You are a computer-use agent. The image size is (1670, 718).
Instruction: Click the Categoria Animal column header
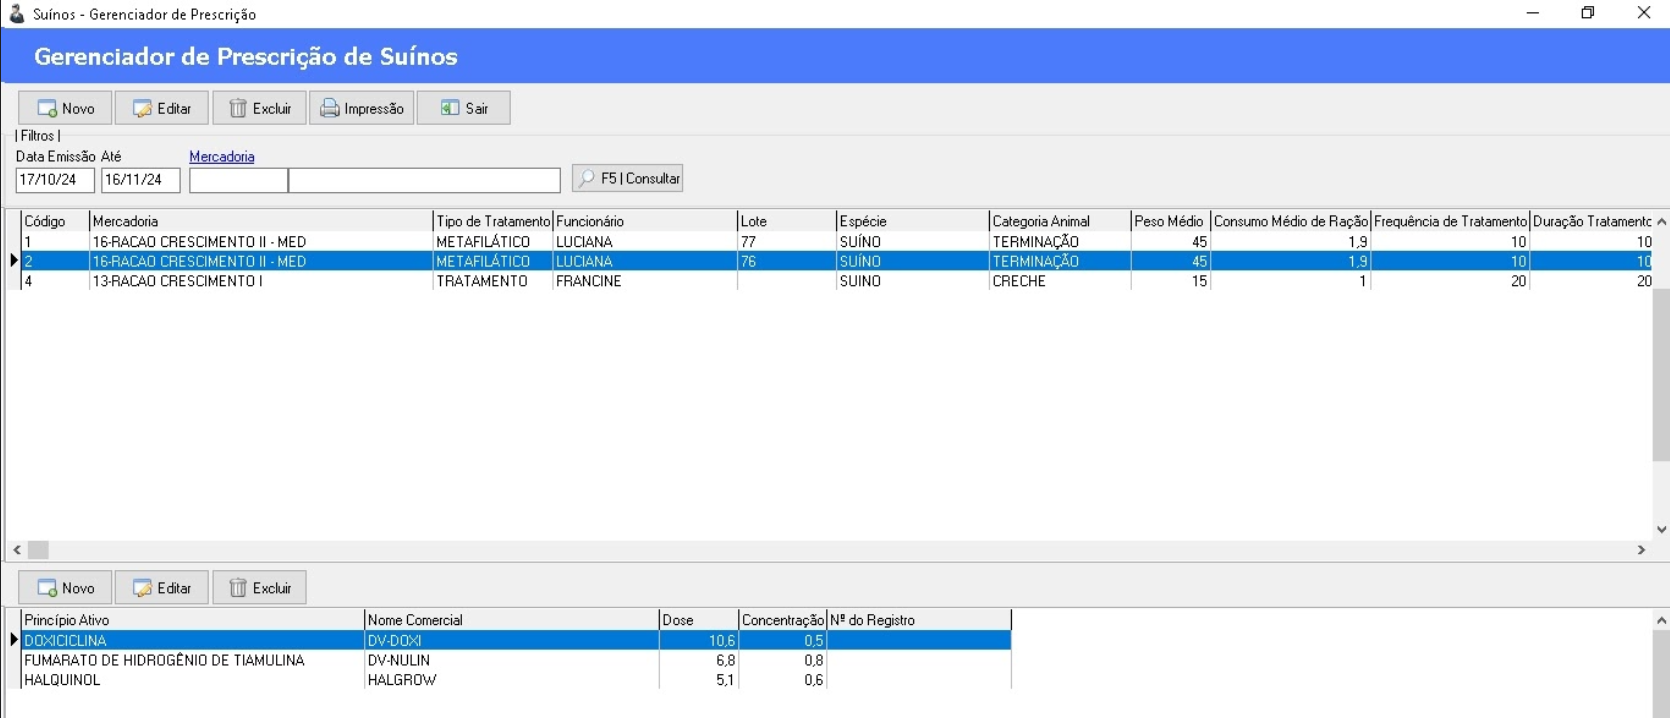[x=1060, y=221]
